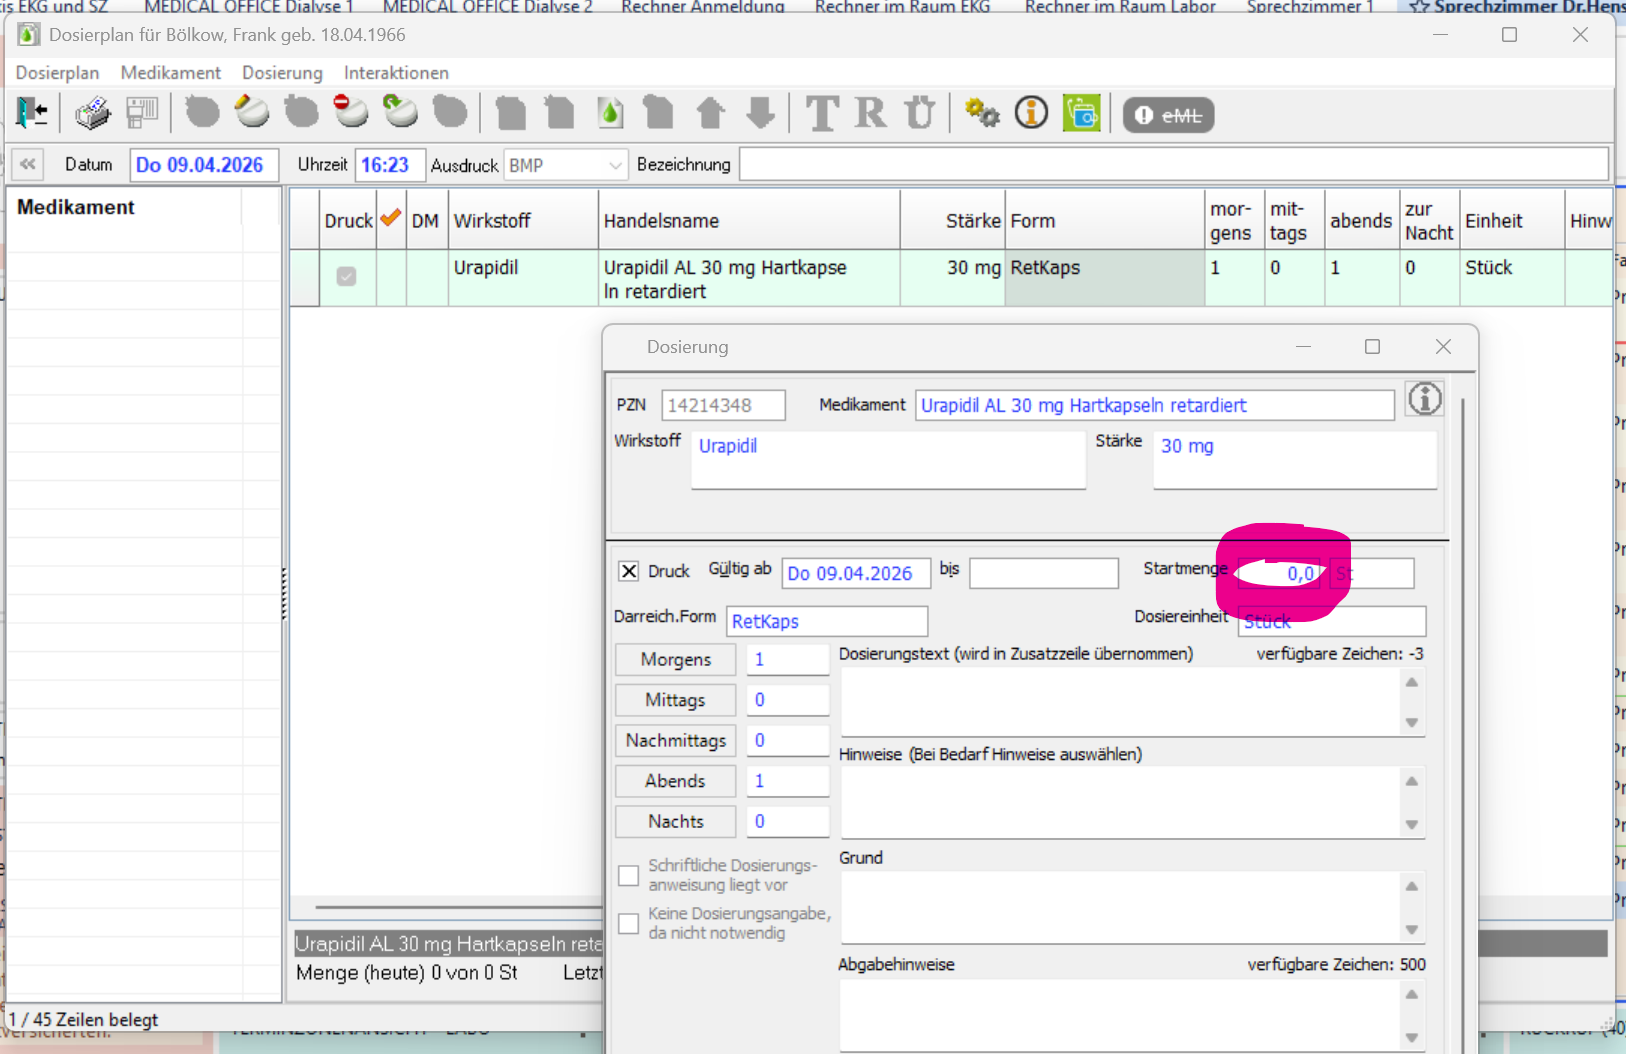Image resolution: width=1626 pixels, height=1054 pixels.
Task: Click the medication info icon beside Medikament field
Action: click(x=1424, y=399)
